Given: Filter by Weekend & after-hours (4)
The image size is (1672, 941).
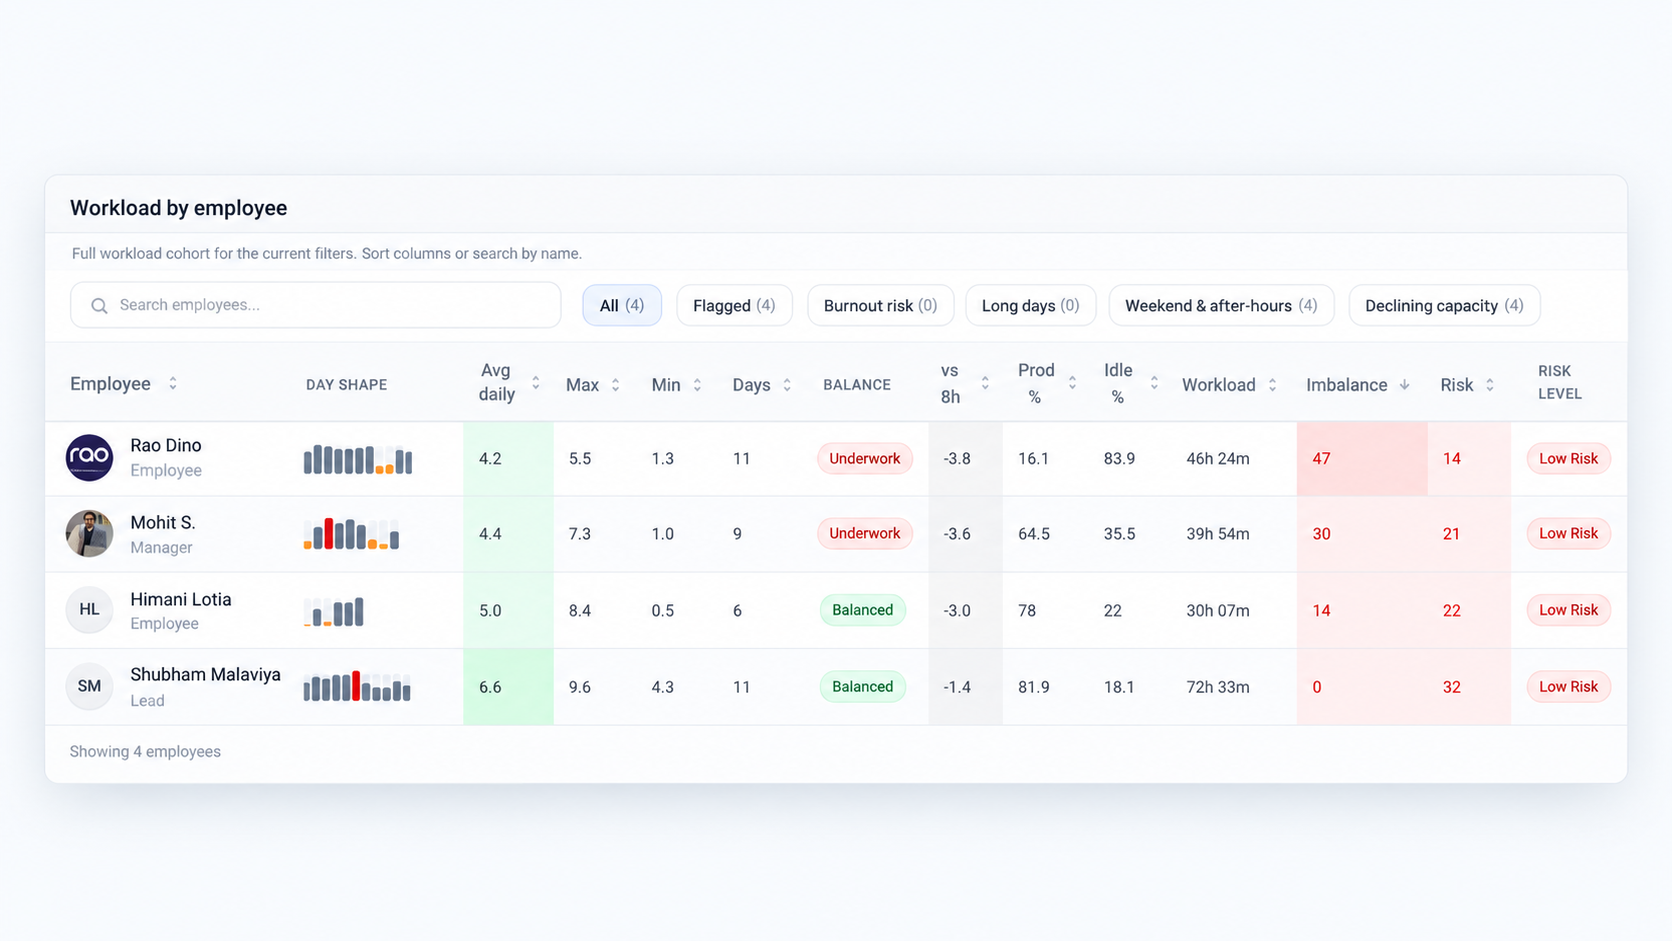Looking at the screenshot, I should point(1221,306).
